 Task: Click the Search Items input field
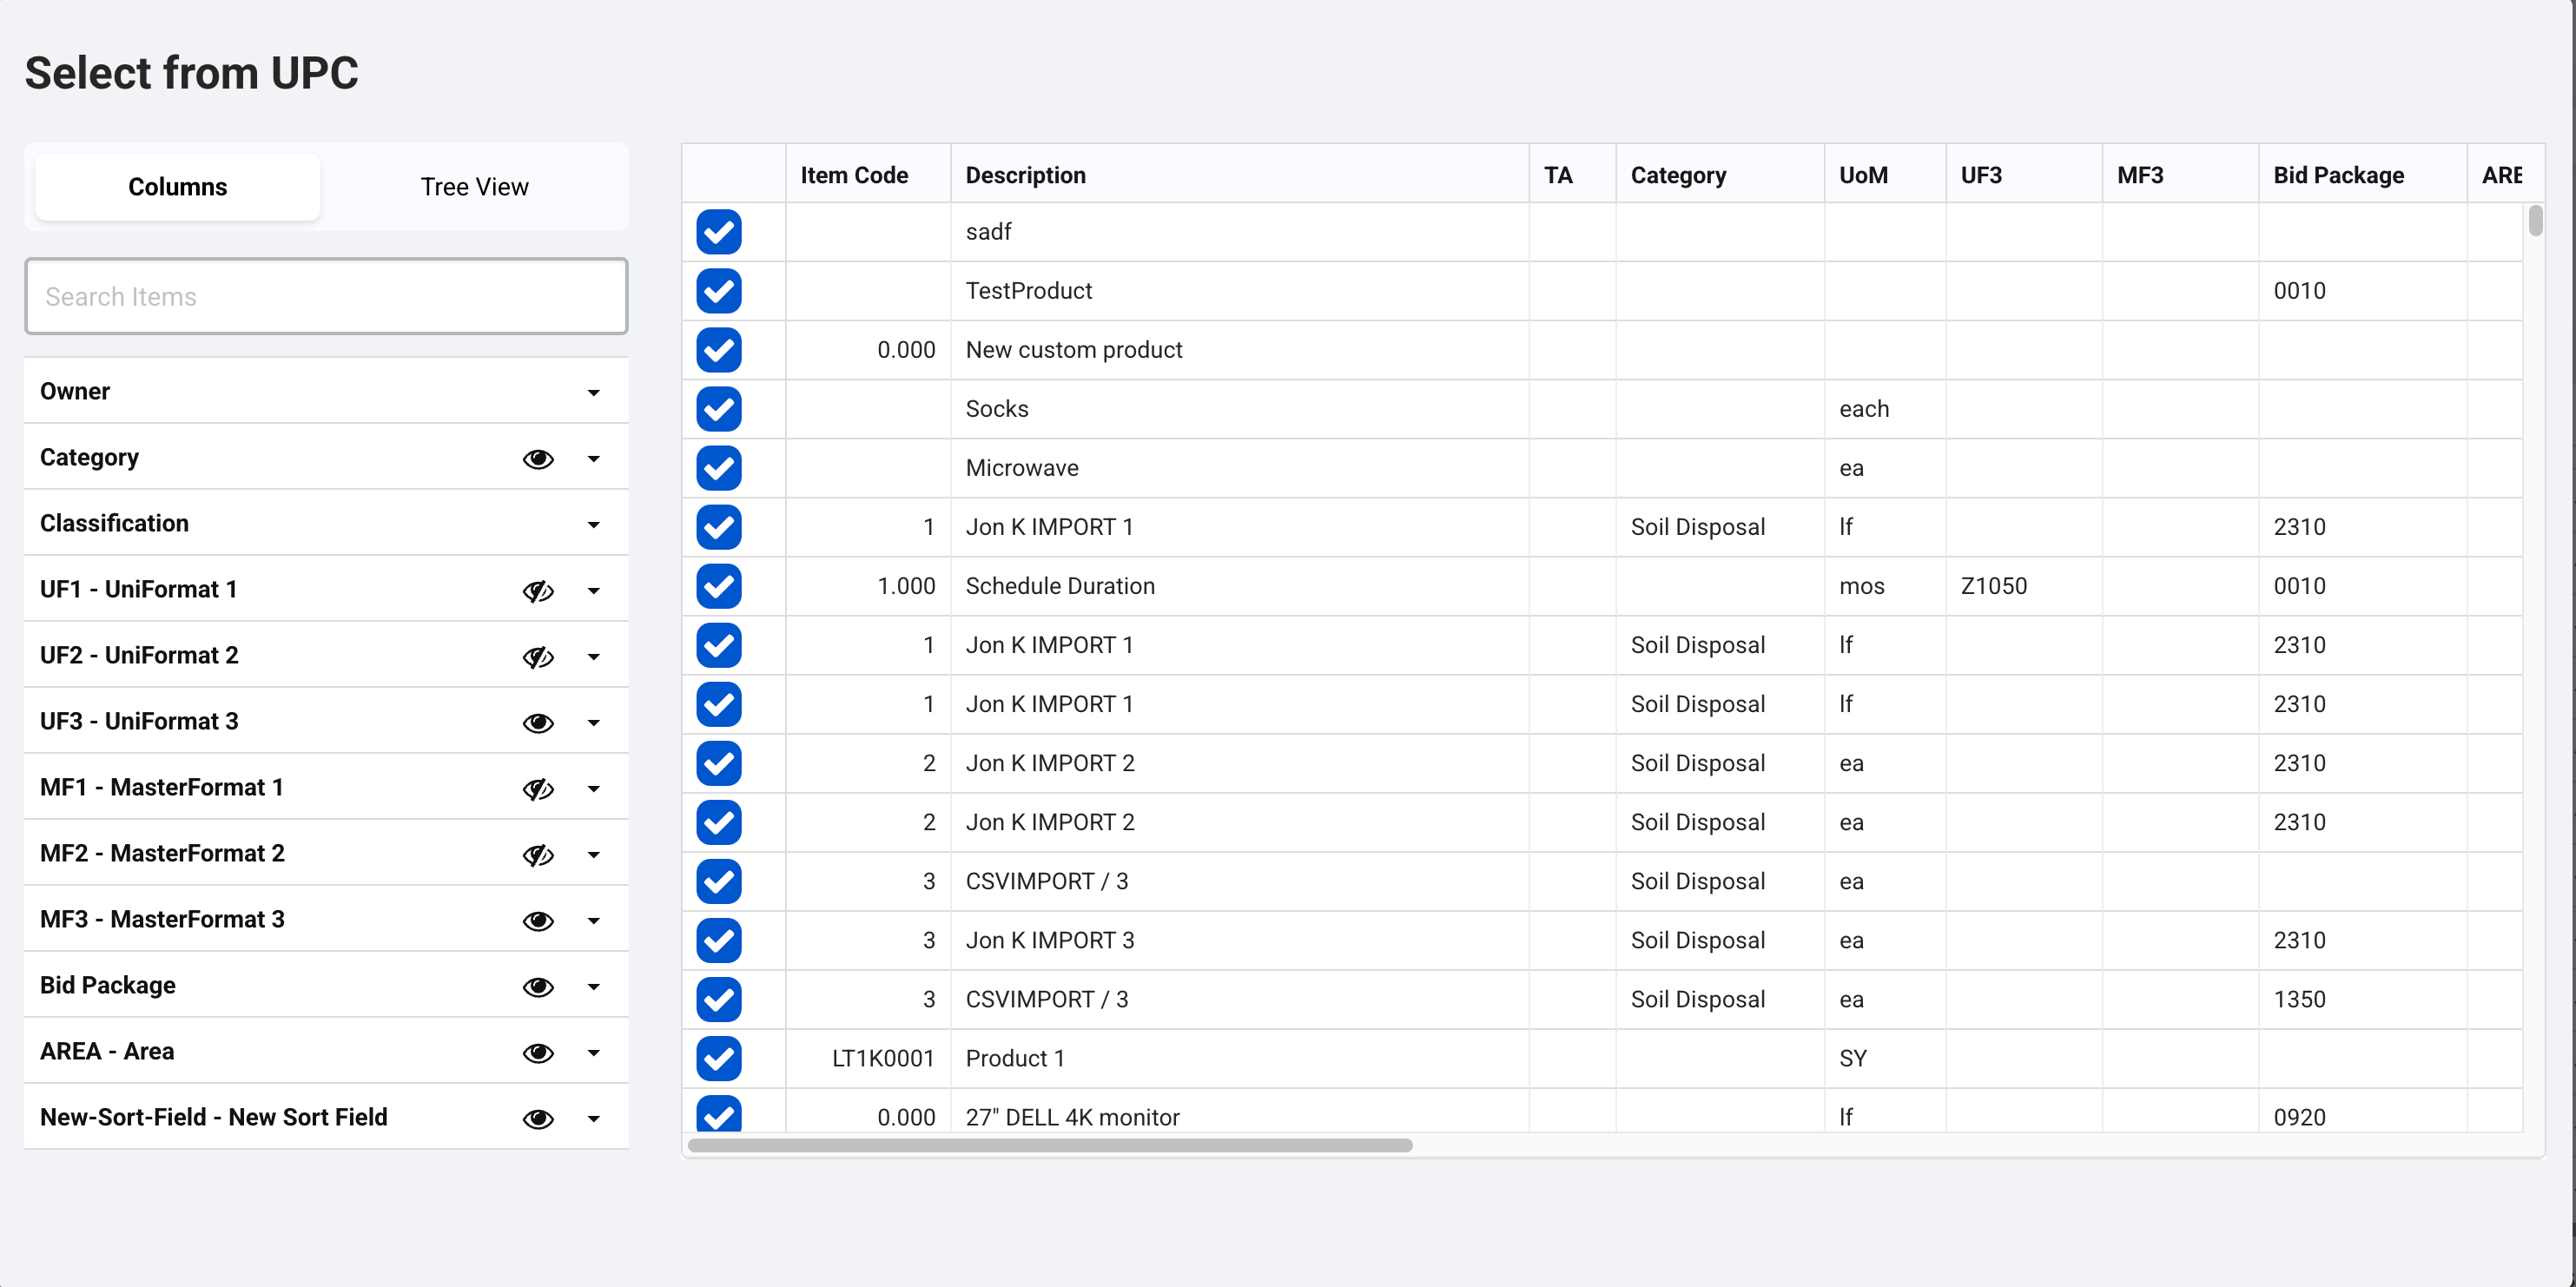(x=326, y=296)
